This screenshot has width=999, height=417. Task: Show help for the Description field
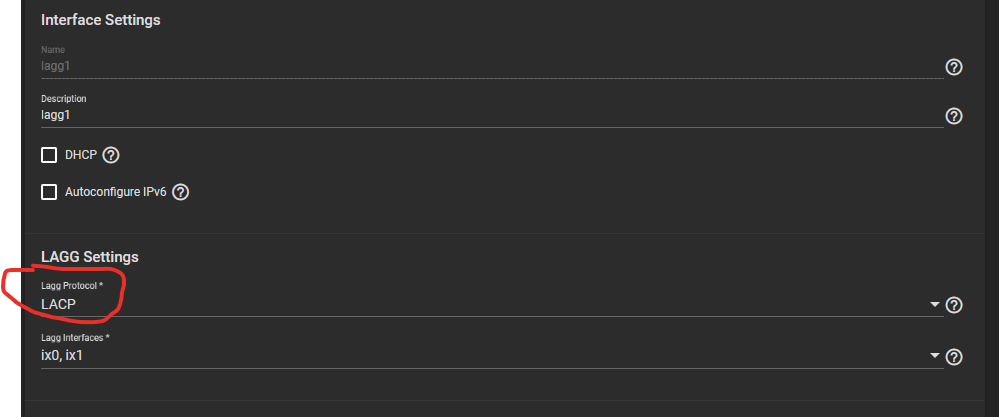(954, 116)
